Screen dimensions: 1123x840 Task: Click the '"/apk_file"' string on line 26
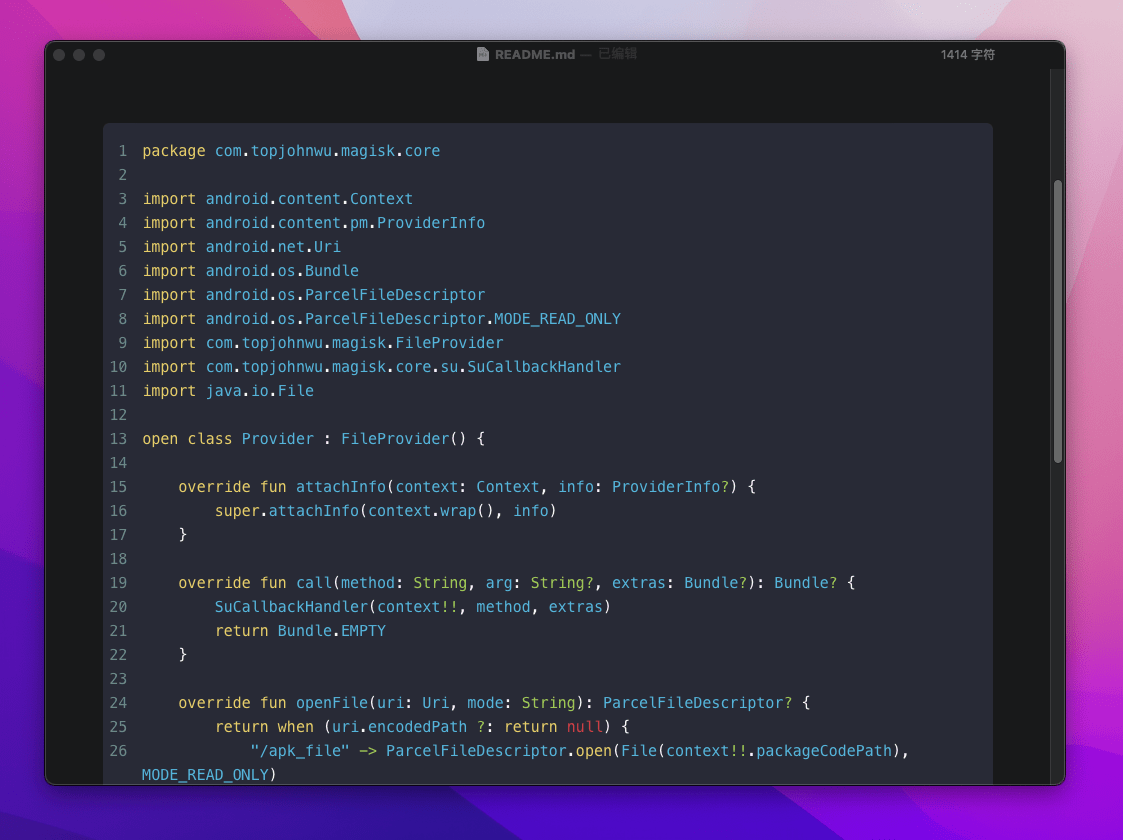click(x=300, y=751)
